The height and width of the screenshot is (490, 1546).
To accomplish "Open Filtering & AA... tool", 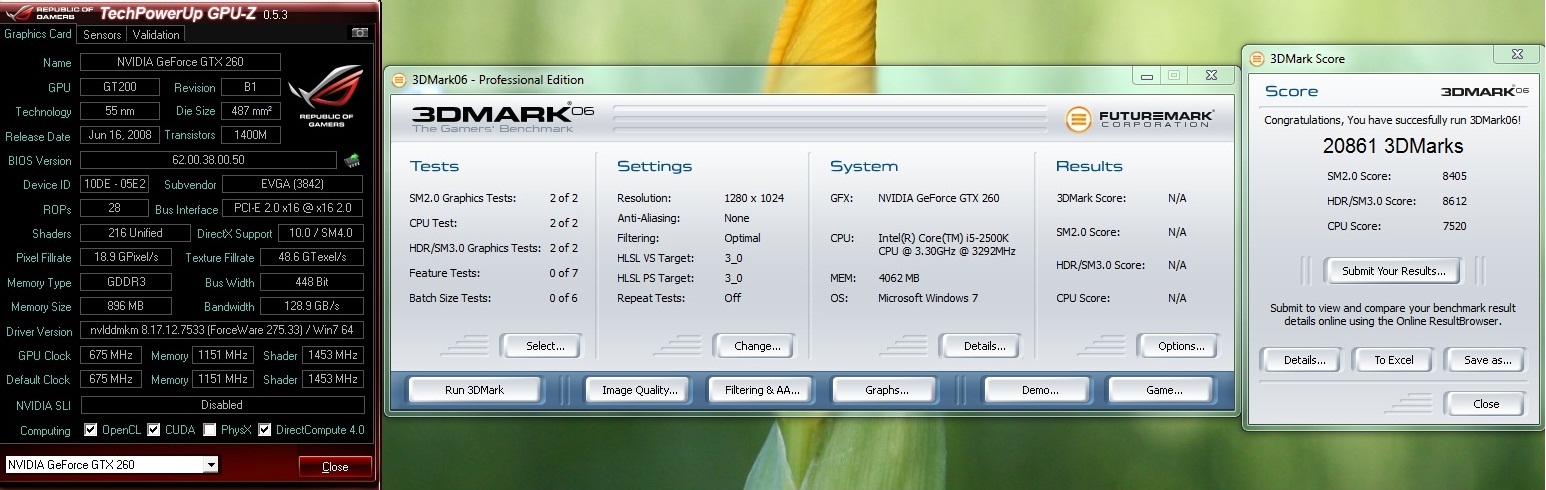I will [x=762, y=390].
